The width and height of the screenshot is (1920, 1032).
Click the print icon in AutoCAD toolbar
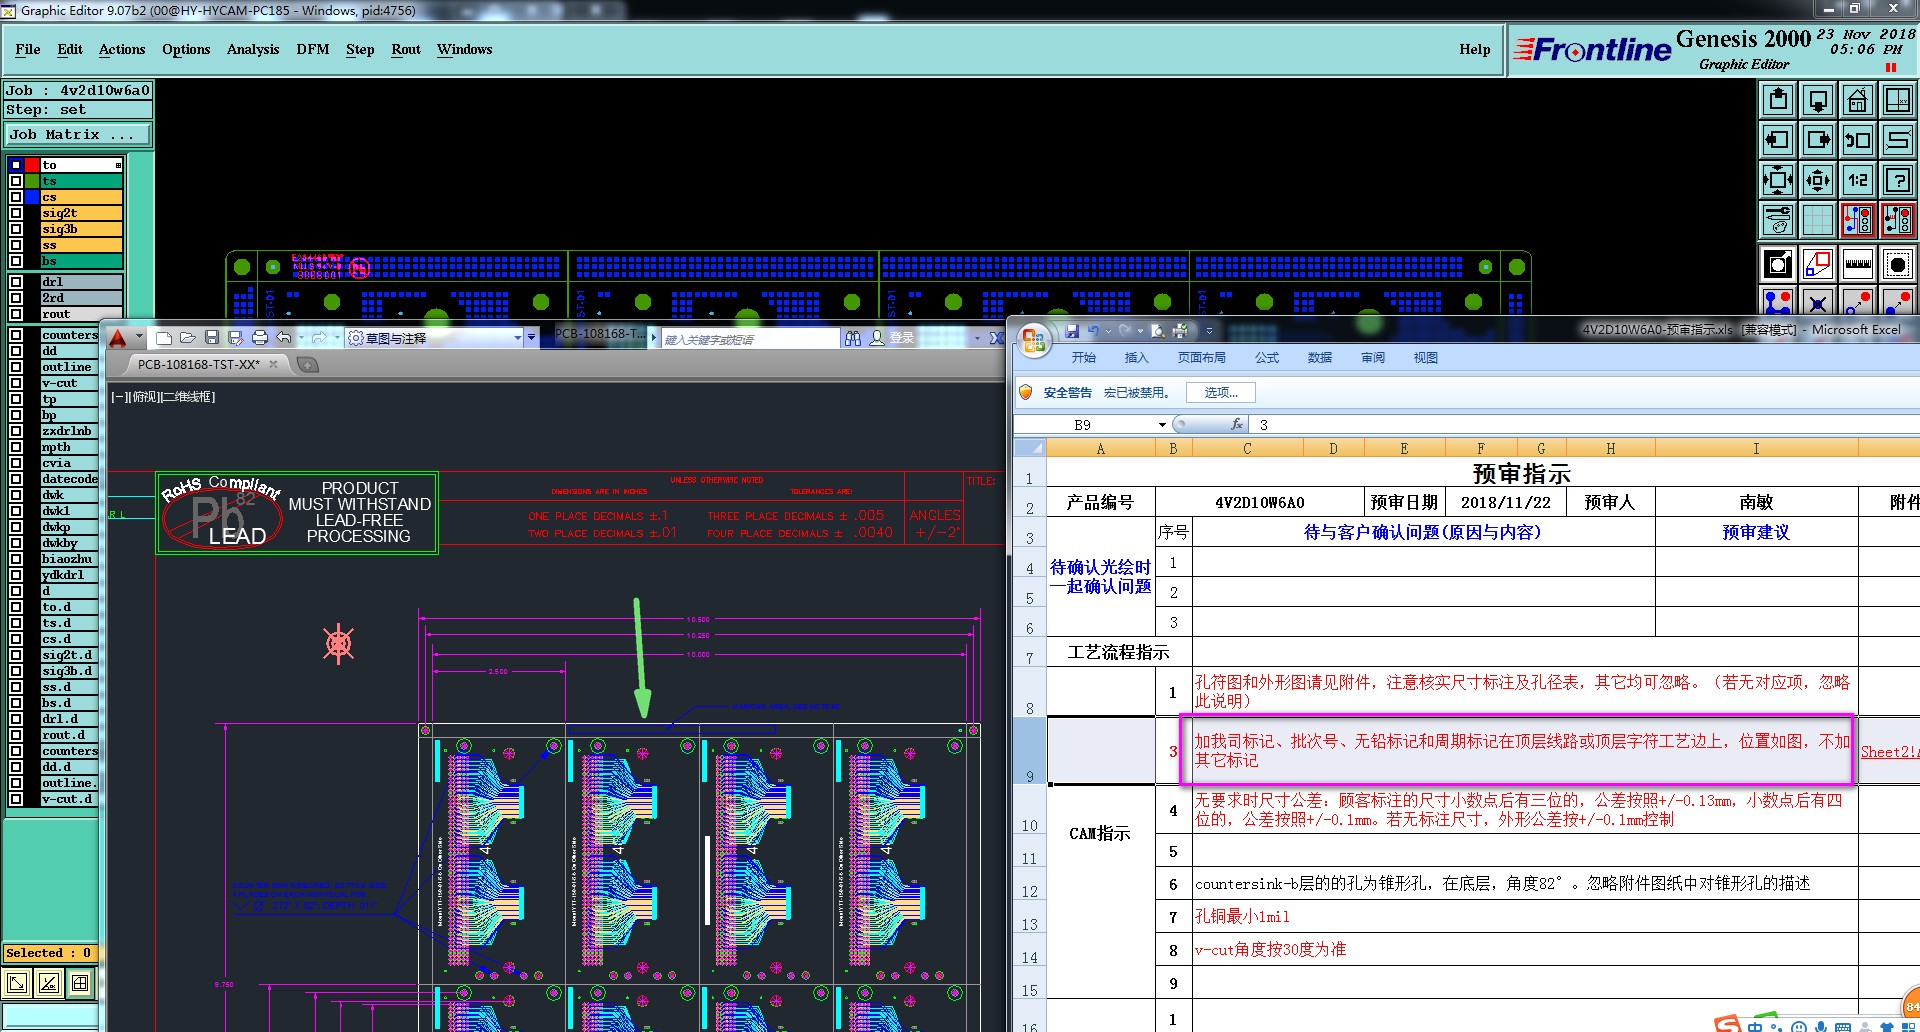(260, 338)
